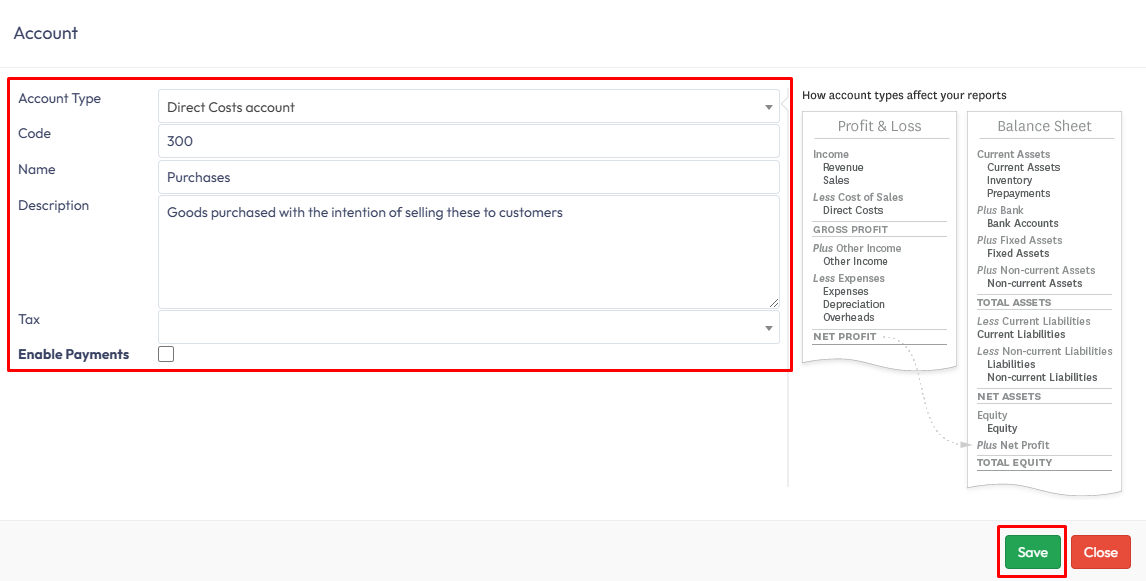This screenshot has height=581, width=1146.
Task: Click Revenue under Income
Action: [x=843, y=167]
